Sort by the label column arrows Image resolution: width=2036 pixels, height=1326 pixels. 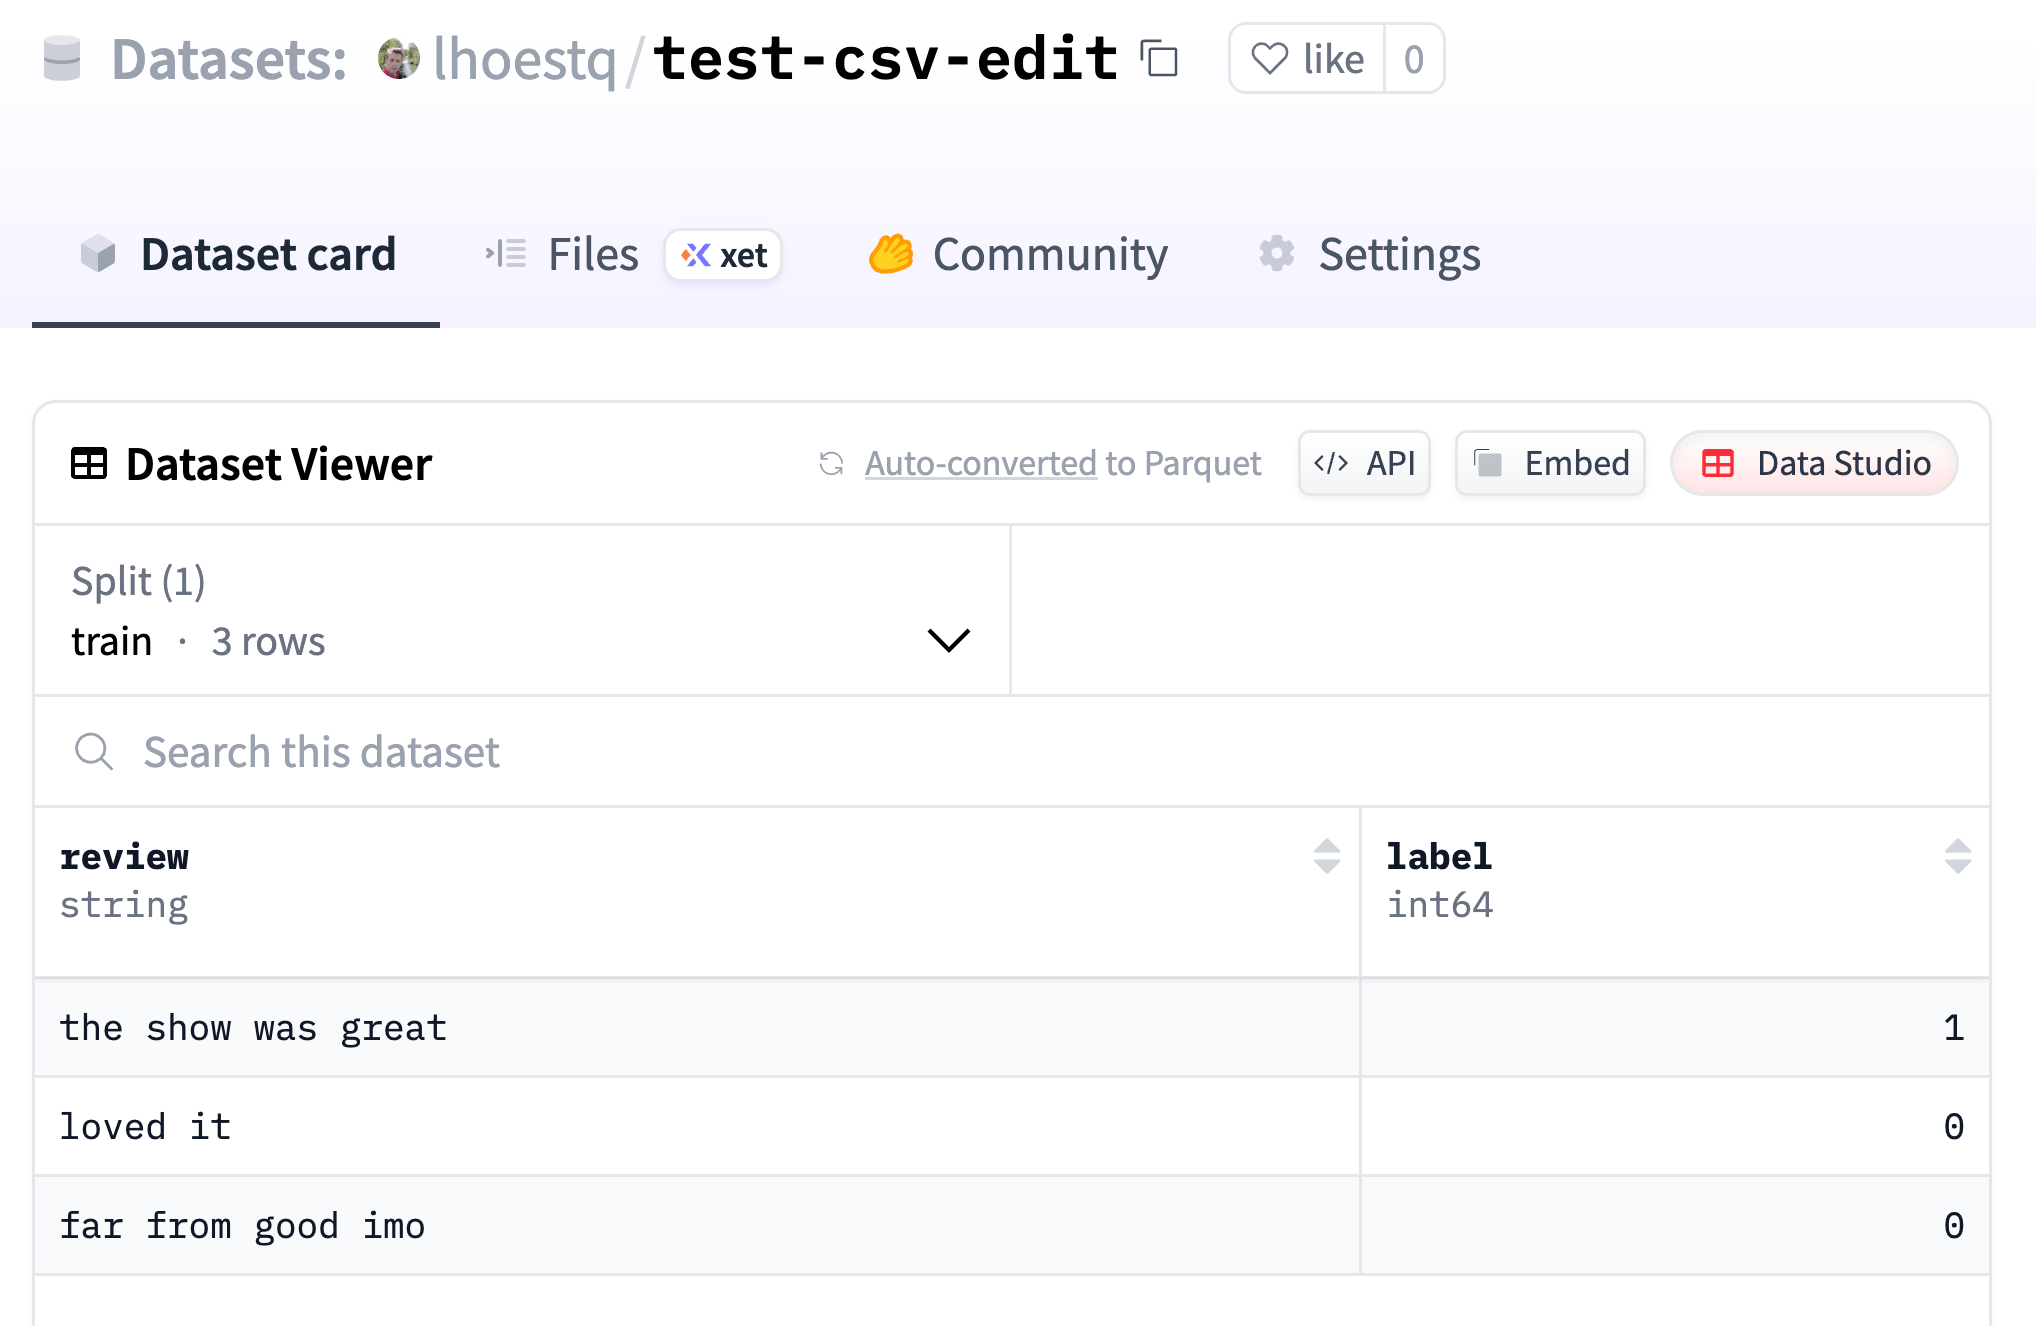1957,856
